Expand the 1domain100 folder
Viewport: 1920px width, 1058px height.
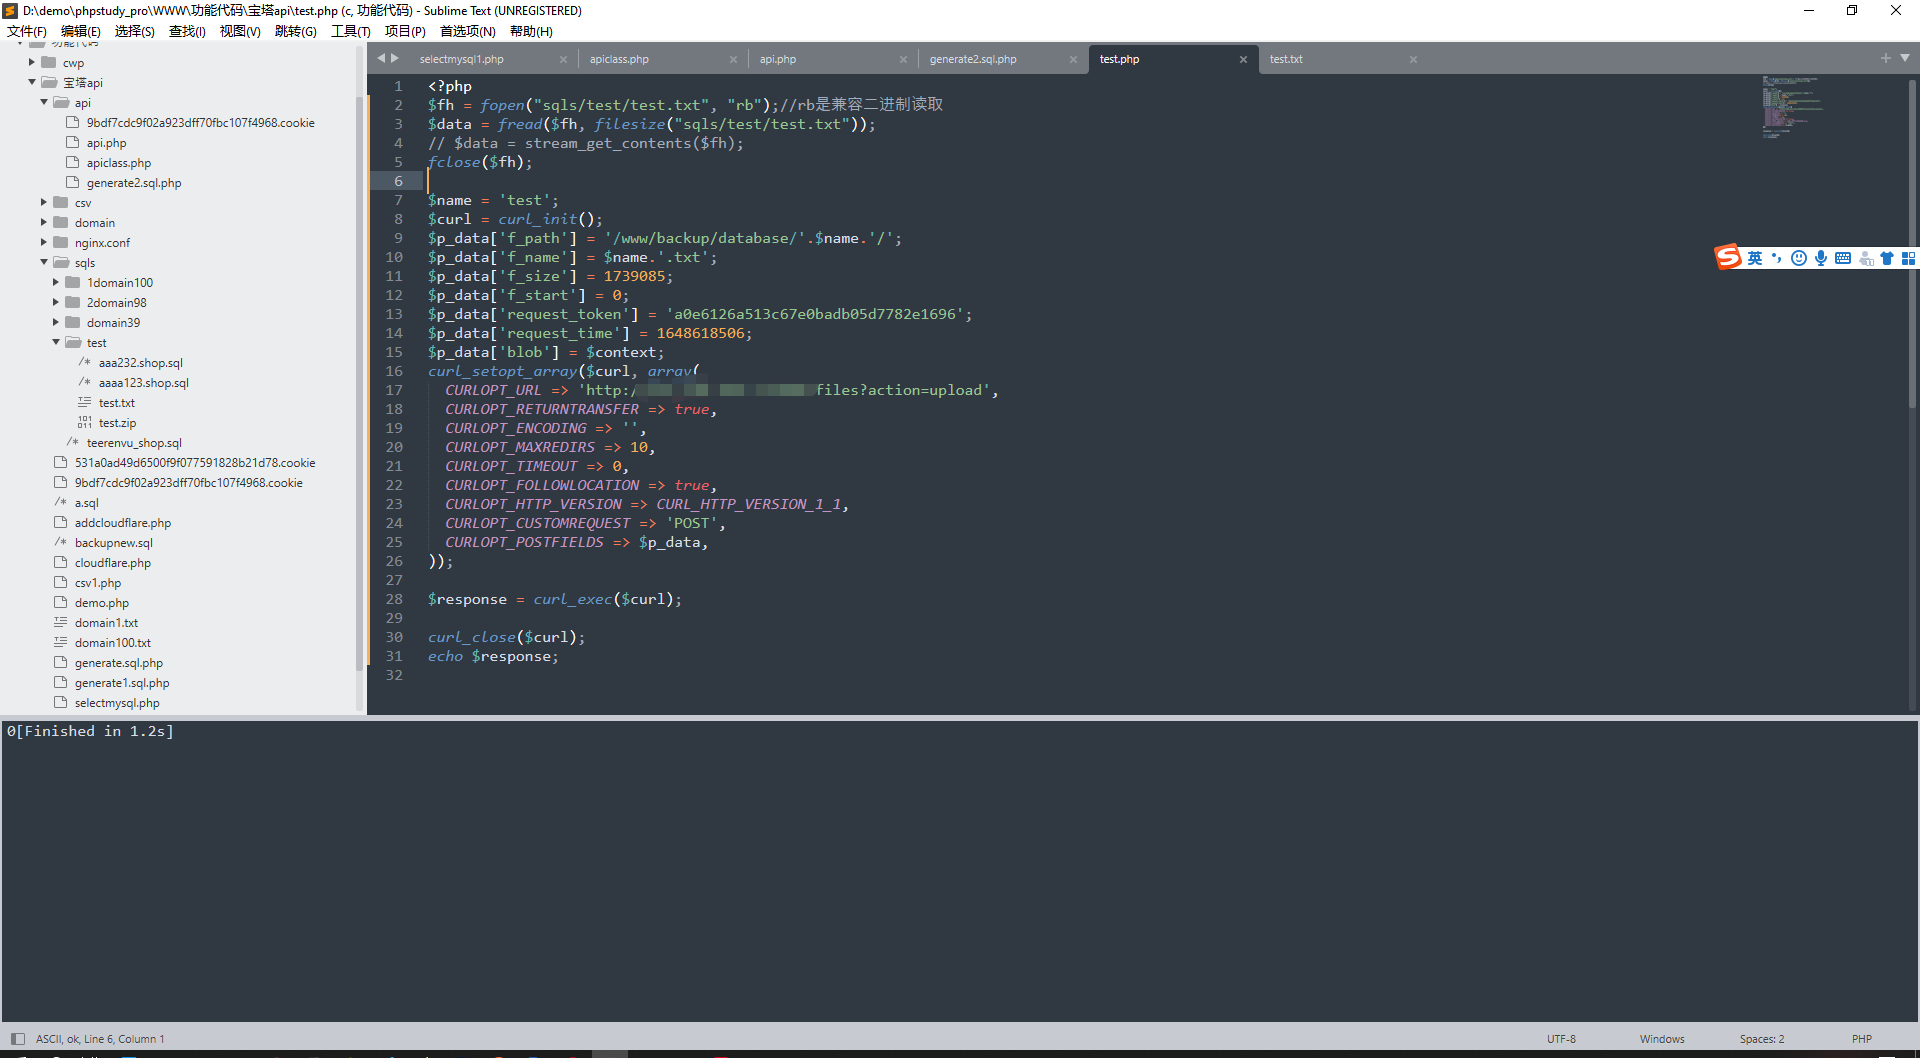tap(56, 282)
